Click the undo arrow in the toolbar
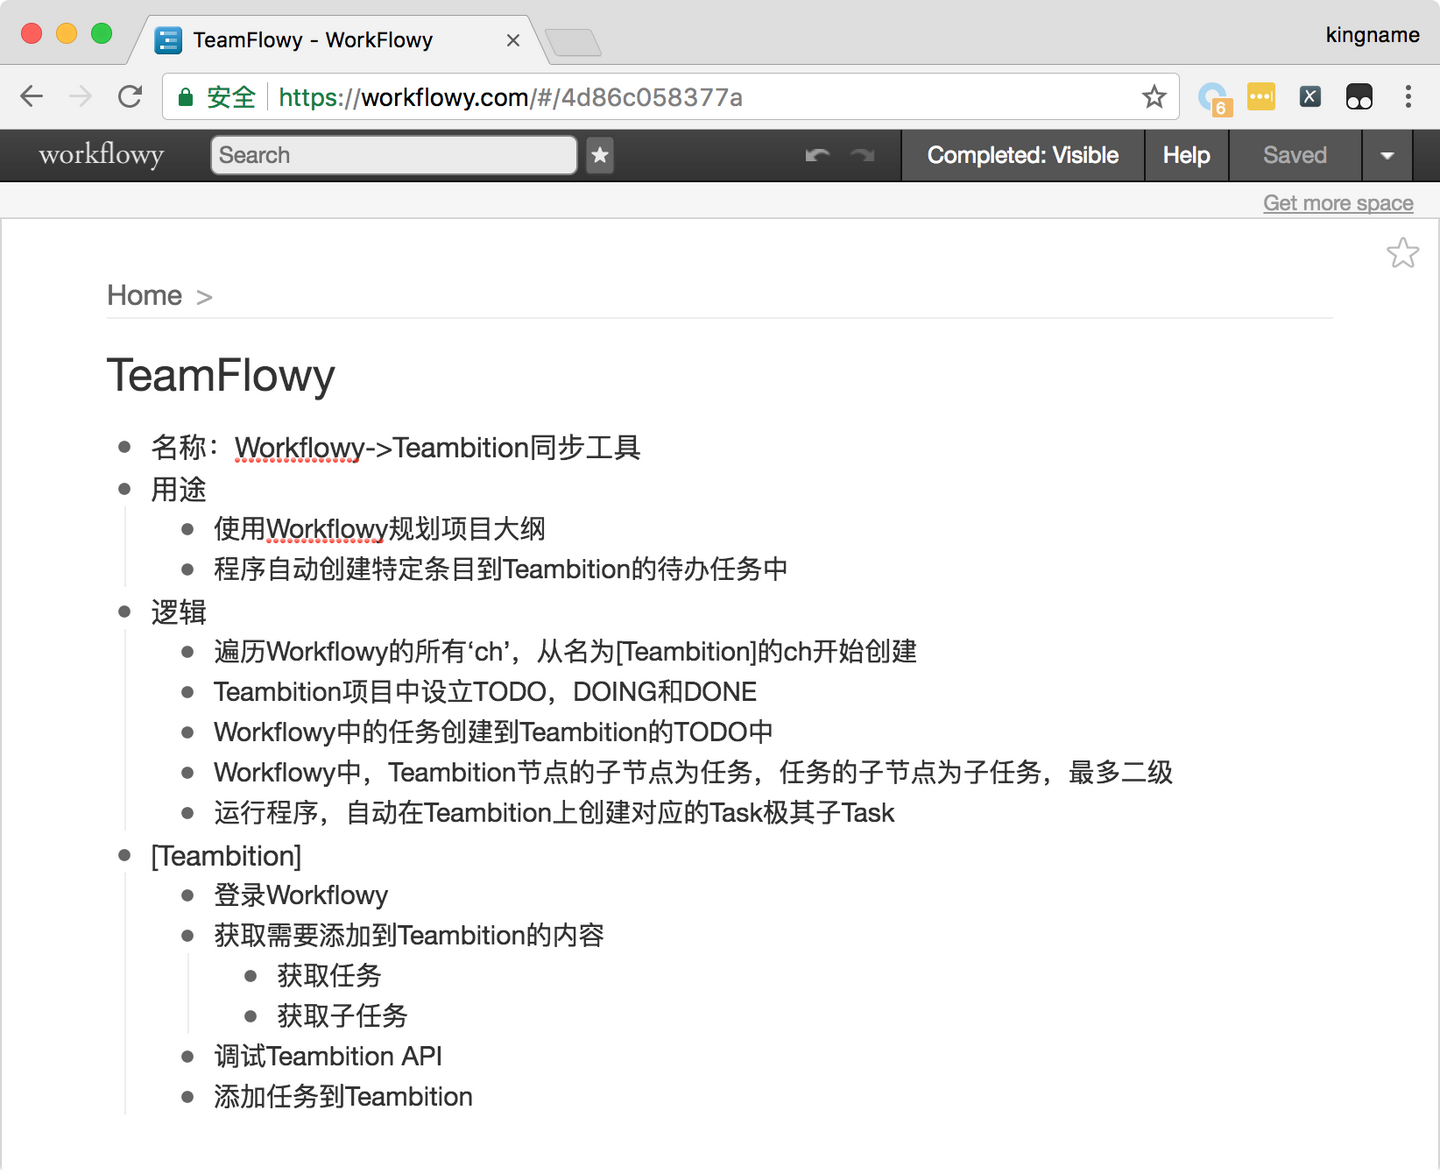The image size is (1440, 1174). [816, 155]
